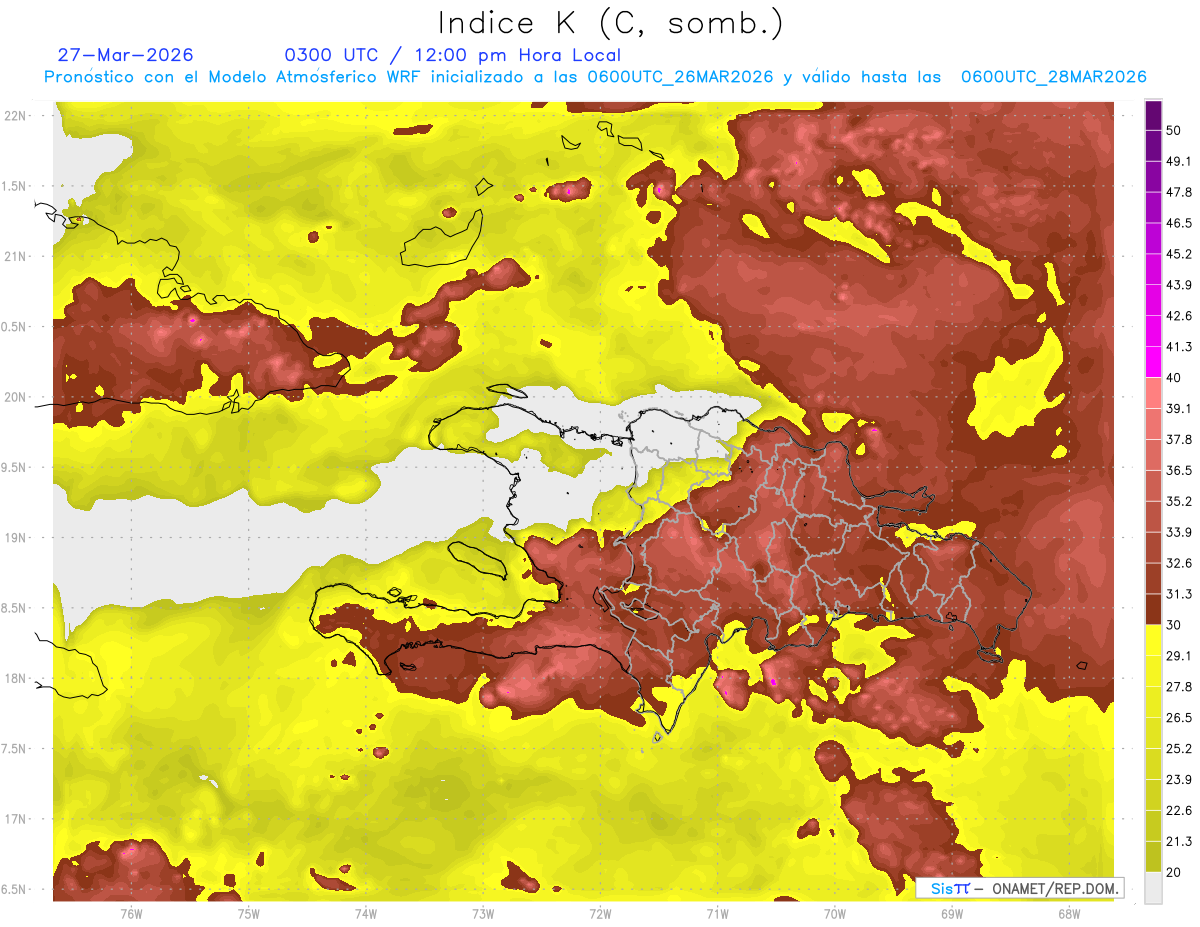The image size is (1200, 927).
Task: Click the 72W longitude axis label
Action: [x=600, y=913]
